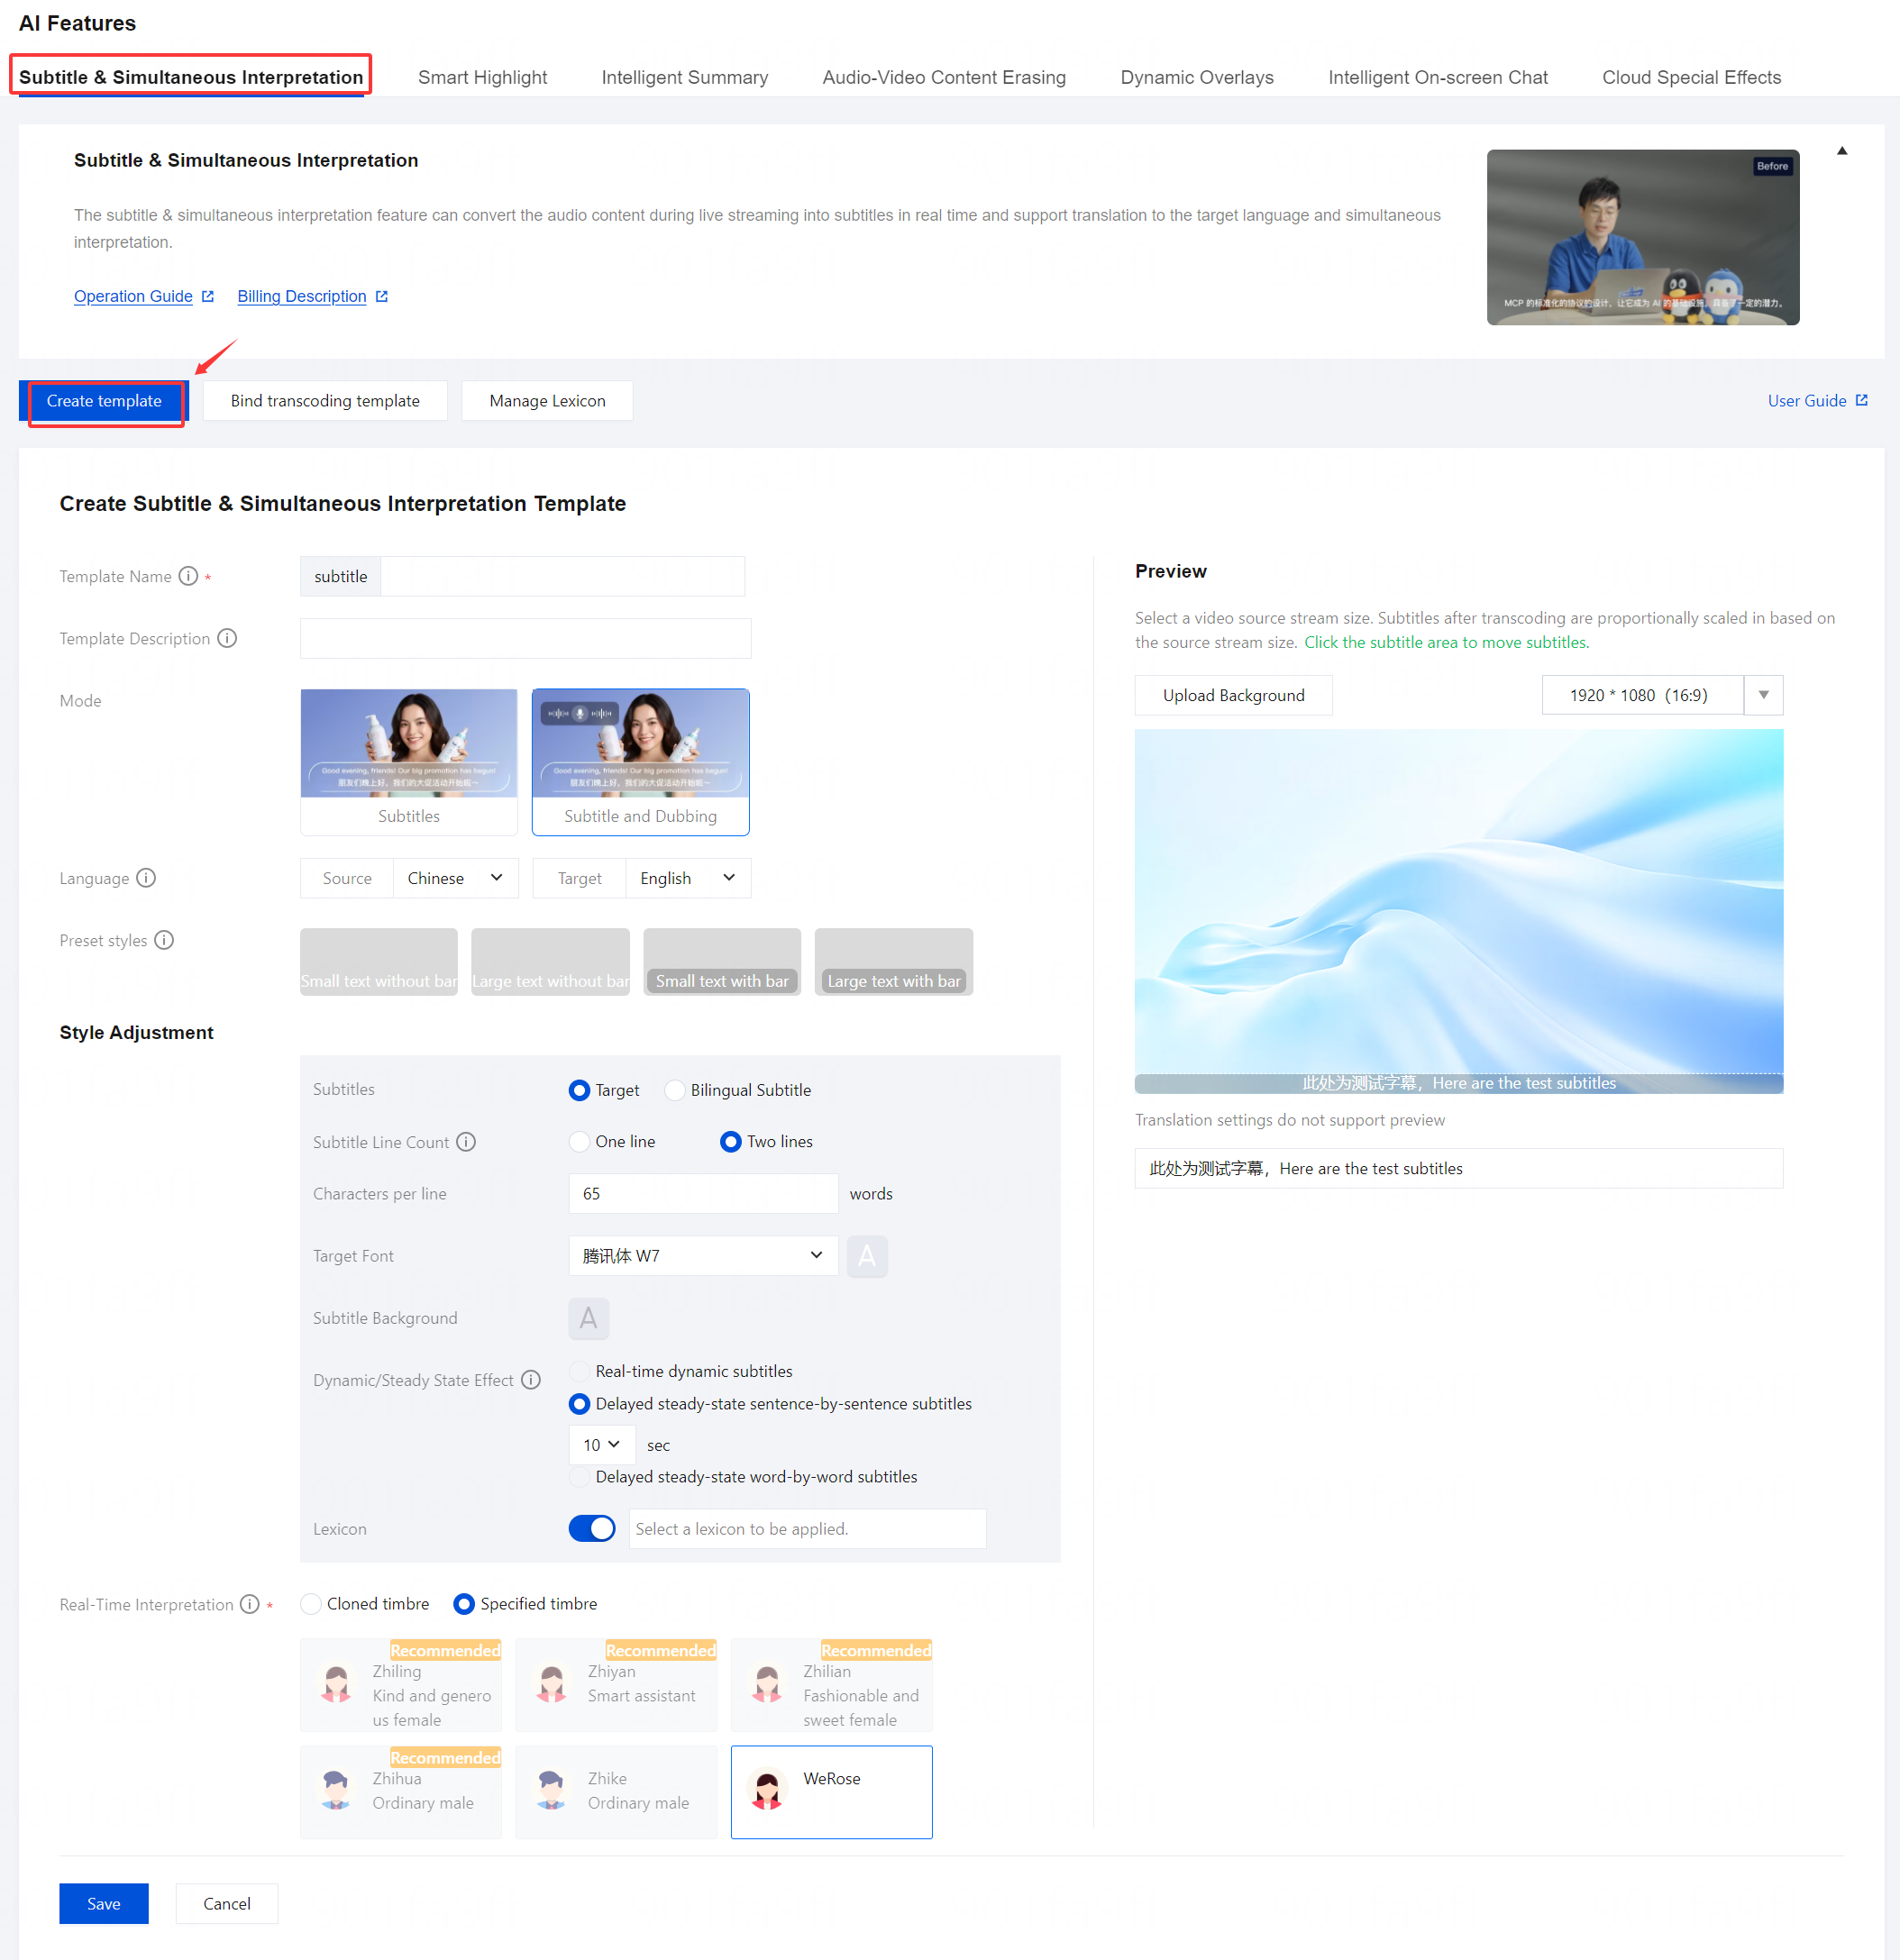The height and width of the screenshot is (1960, 1900).
Task: Click external link icon beside Operation Guide
Action: (208, 296)
